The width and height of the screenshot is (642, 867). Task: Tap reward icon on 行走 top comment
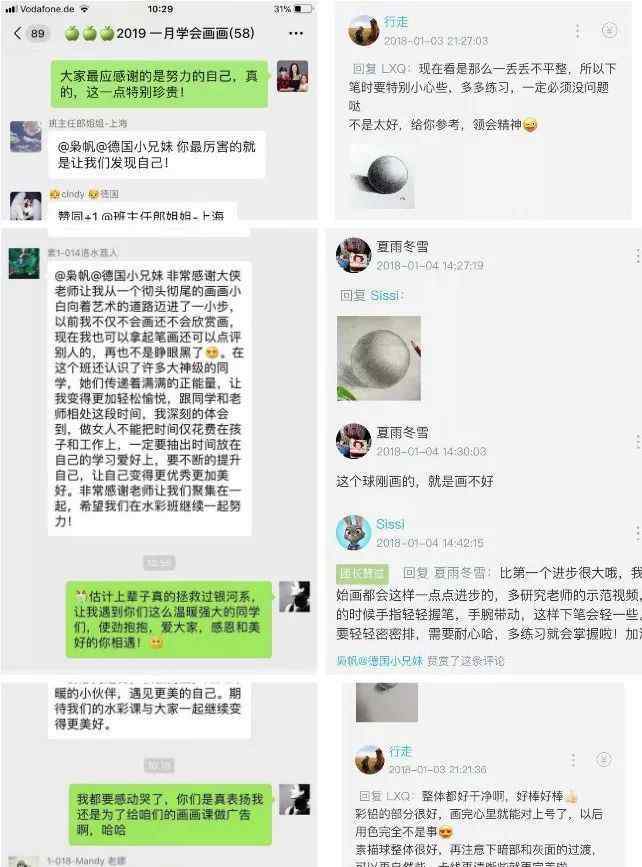[609, 30]
